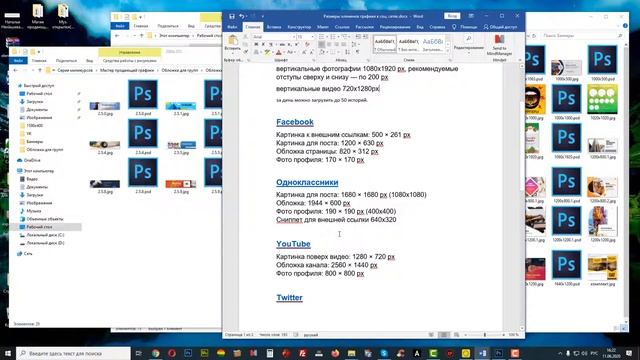
Task: Click the numbered list icon in Word
Action: (333, 37)
